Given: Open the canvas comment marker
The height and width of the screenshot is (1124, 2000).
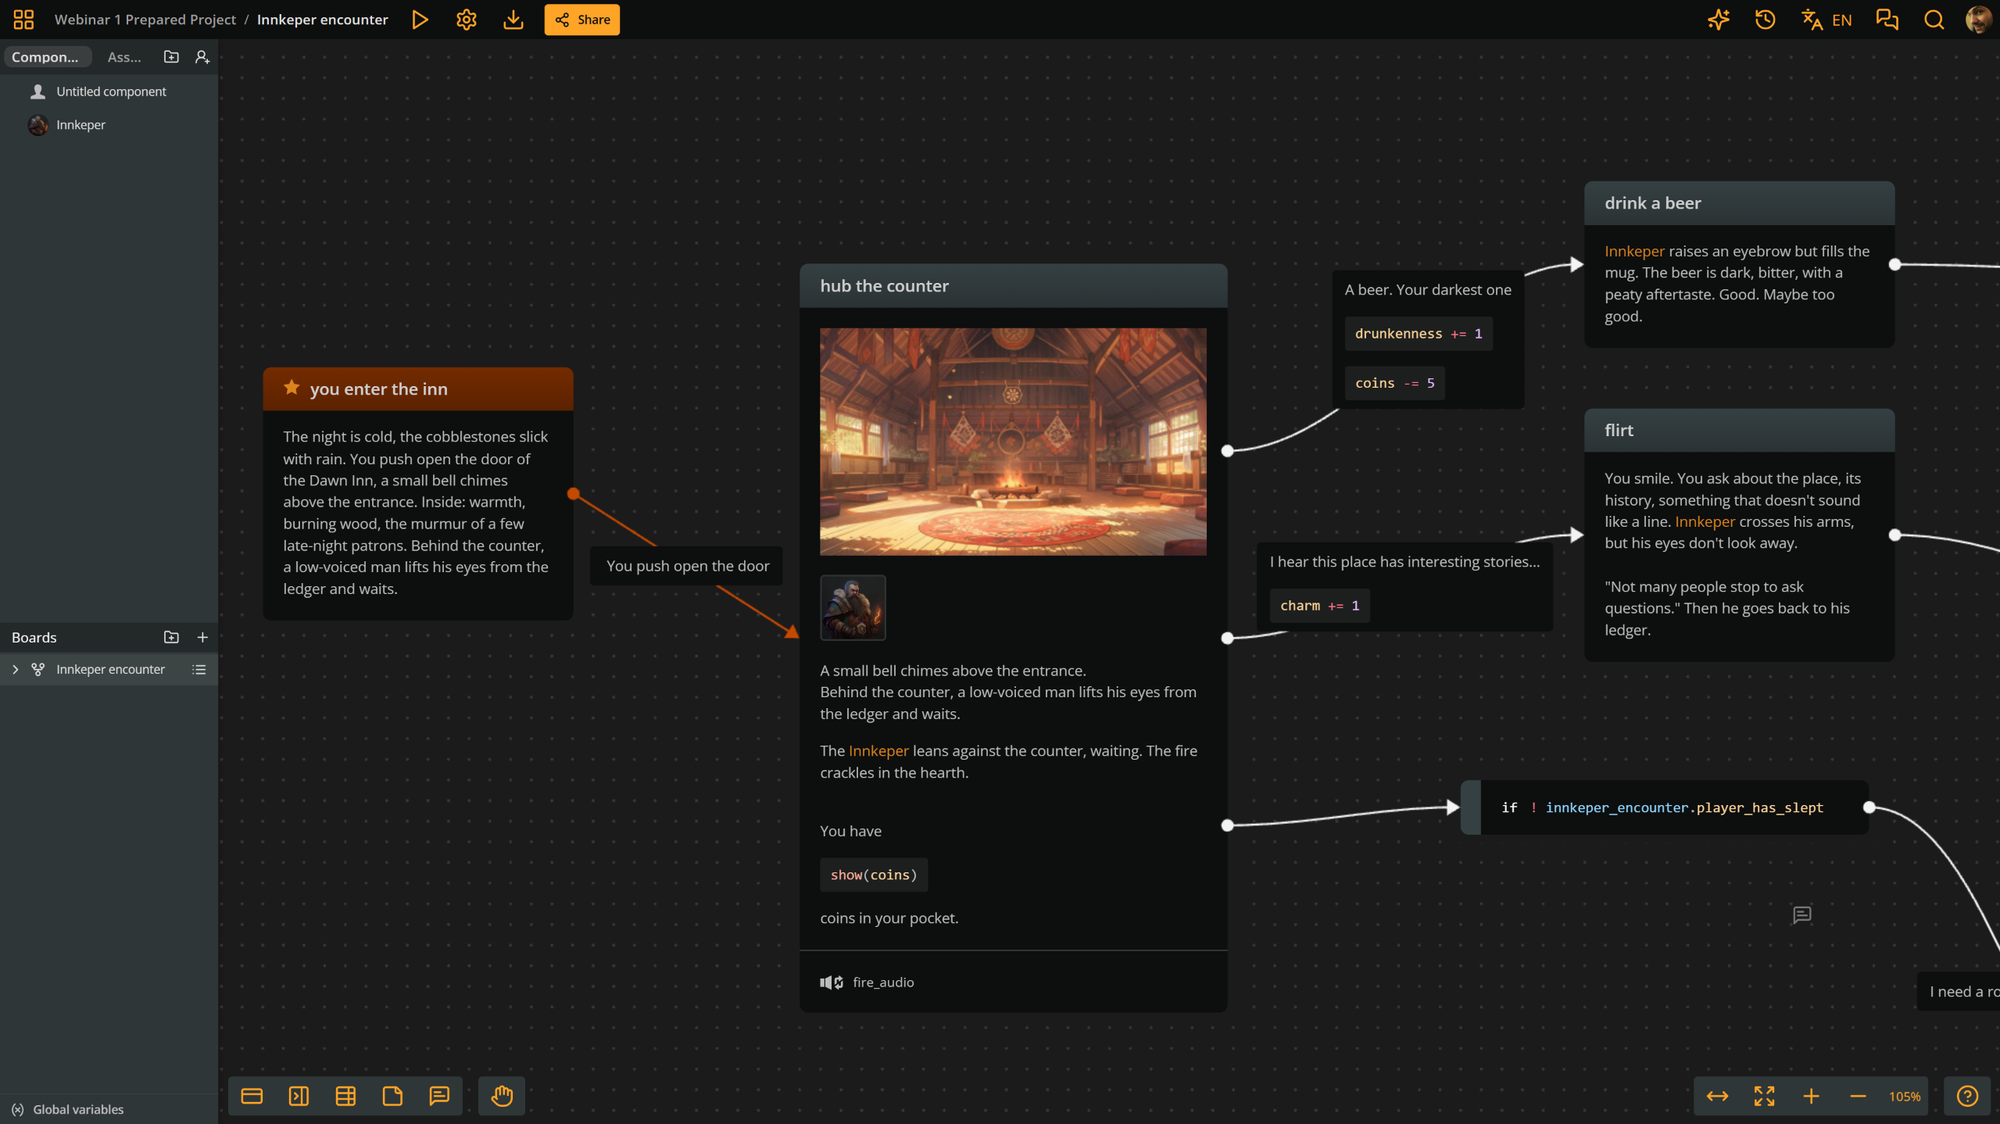Looking at the screenshot, I should pos(1802,915).
